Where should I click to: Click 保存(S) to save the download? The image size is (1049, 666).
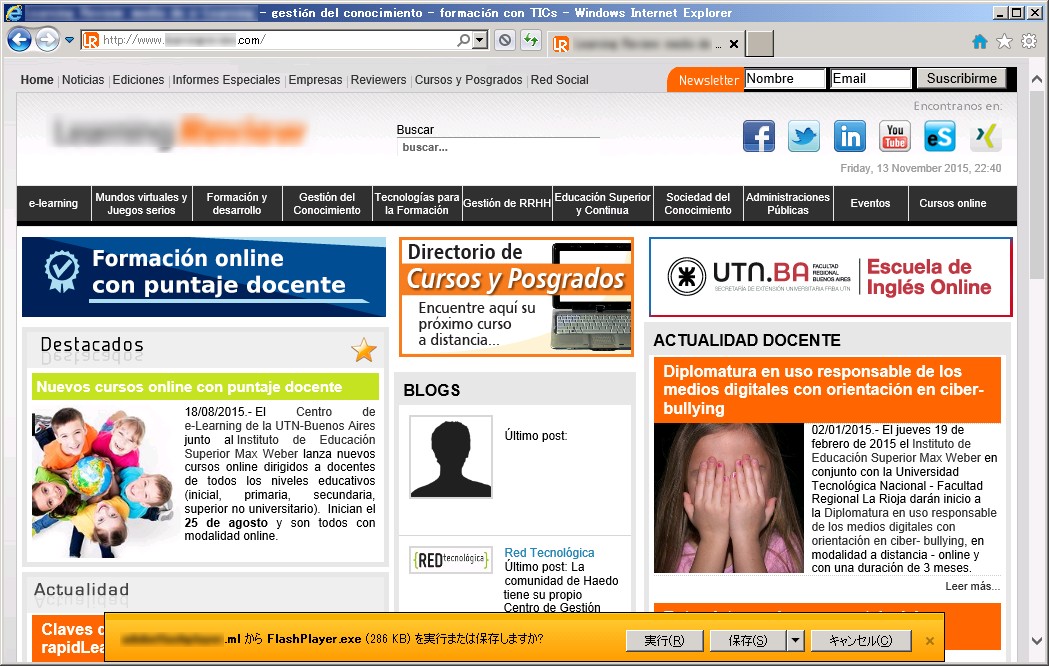coord(748,641)
